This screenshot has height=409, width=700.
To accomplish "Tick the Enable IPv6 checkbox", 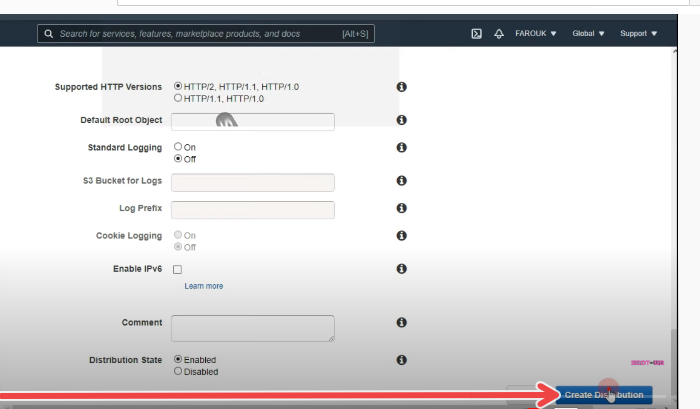I will [178, 269].
